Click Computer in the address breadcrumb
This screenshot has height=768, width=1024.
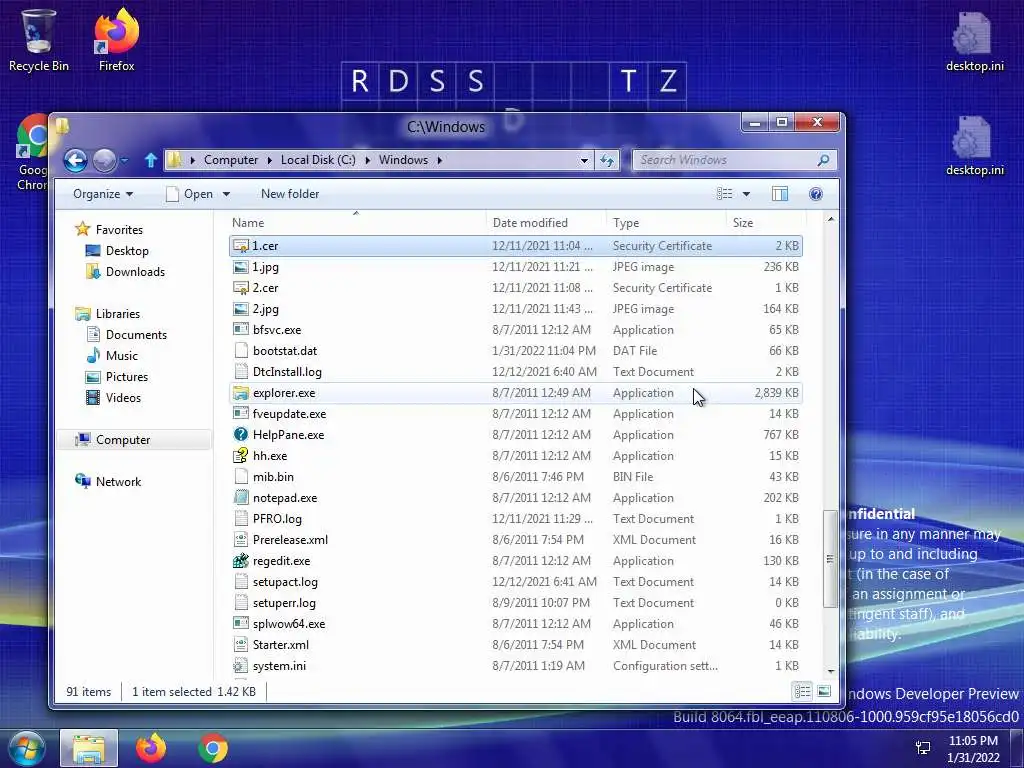231,160
